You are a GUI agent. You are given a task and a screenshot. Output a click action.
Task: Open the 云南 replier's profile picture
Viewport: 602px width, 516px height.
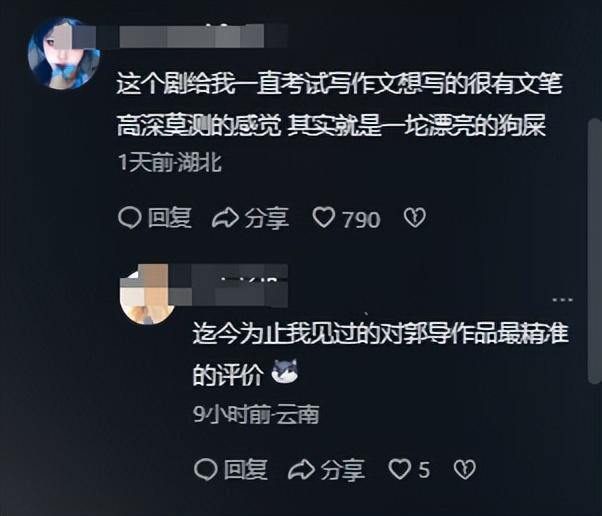(147, 295)
